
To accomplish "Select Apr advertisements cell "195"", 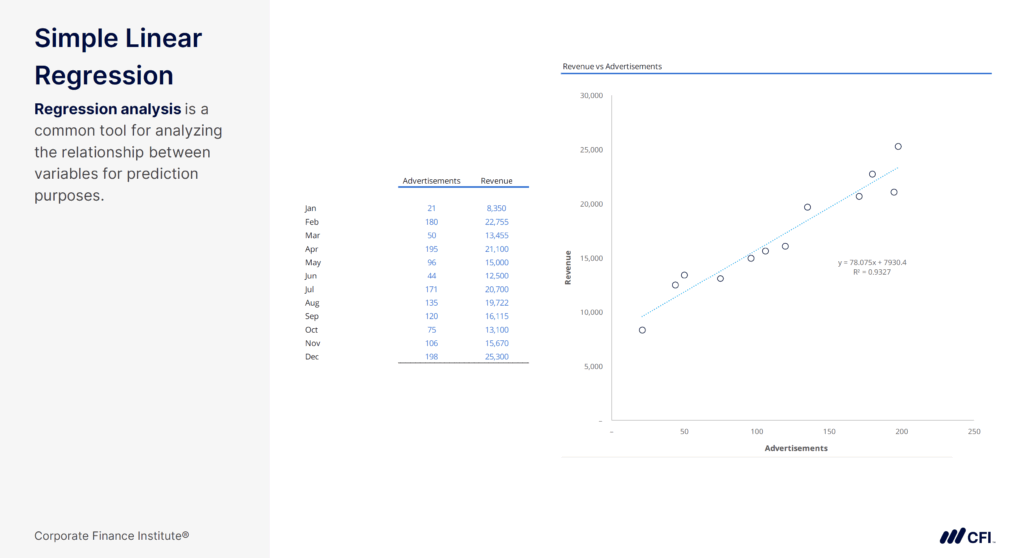I will [x=431, y=249].
